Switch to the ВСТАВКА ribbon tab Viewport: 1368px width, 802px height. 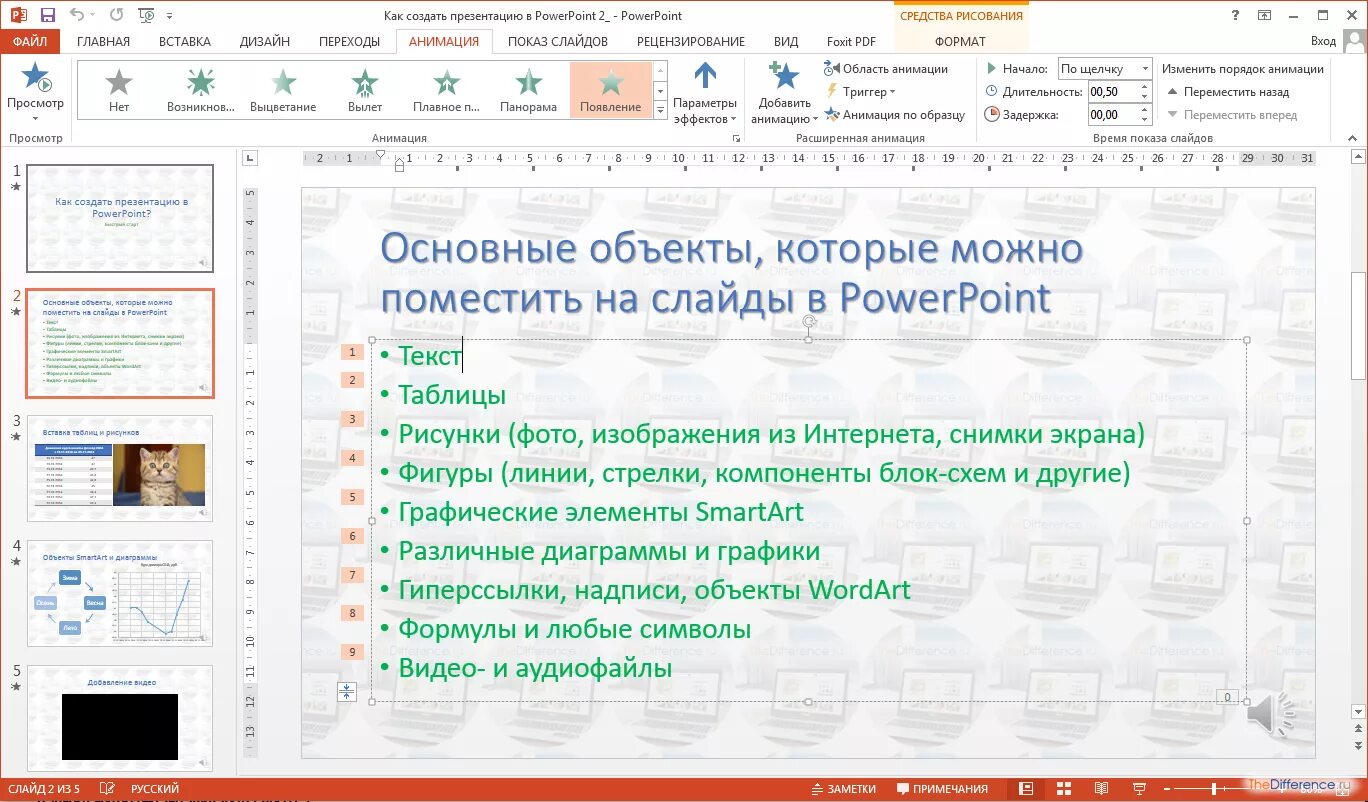pos(185,41)
